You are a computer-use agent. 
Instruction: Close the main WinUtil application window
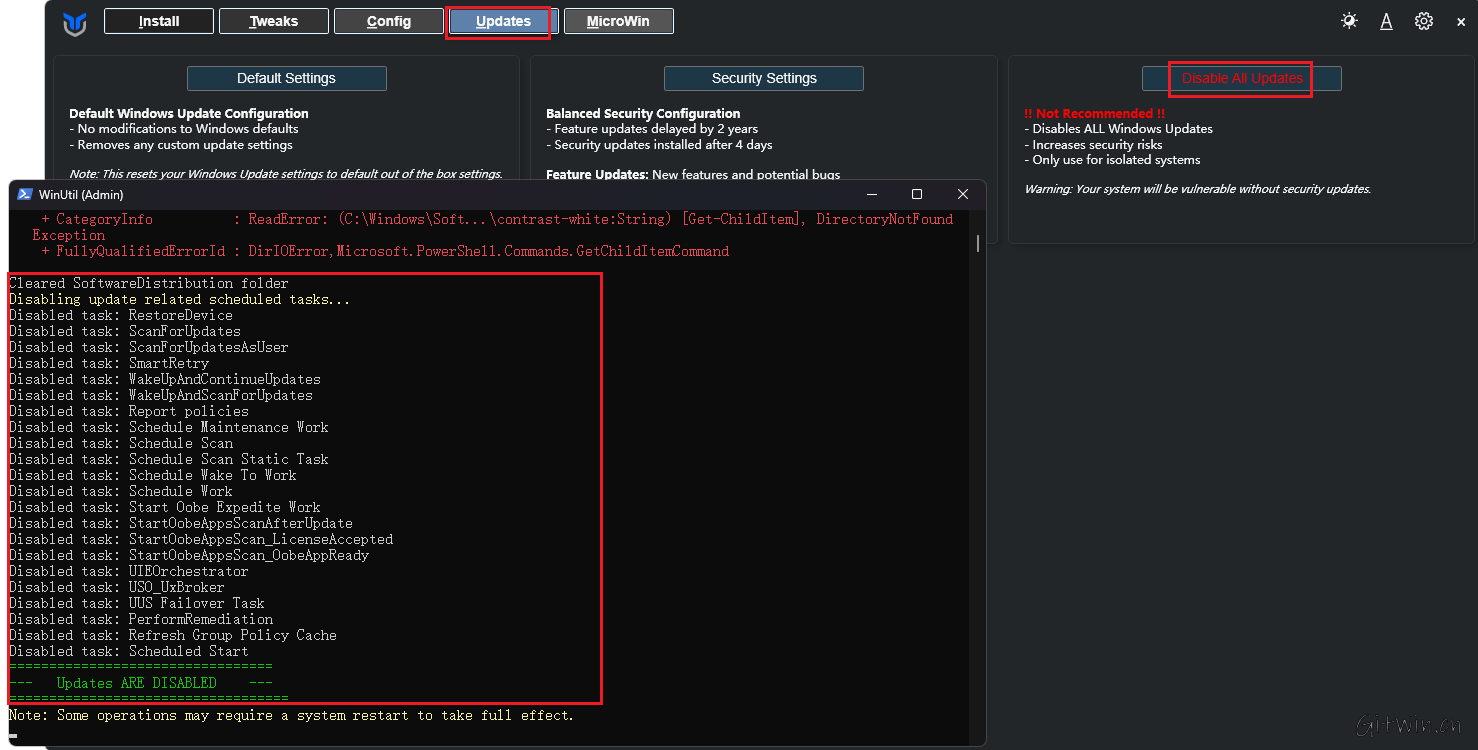click(1461, 22)
